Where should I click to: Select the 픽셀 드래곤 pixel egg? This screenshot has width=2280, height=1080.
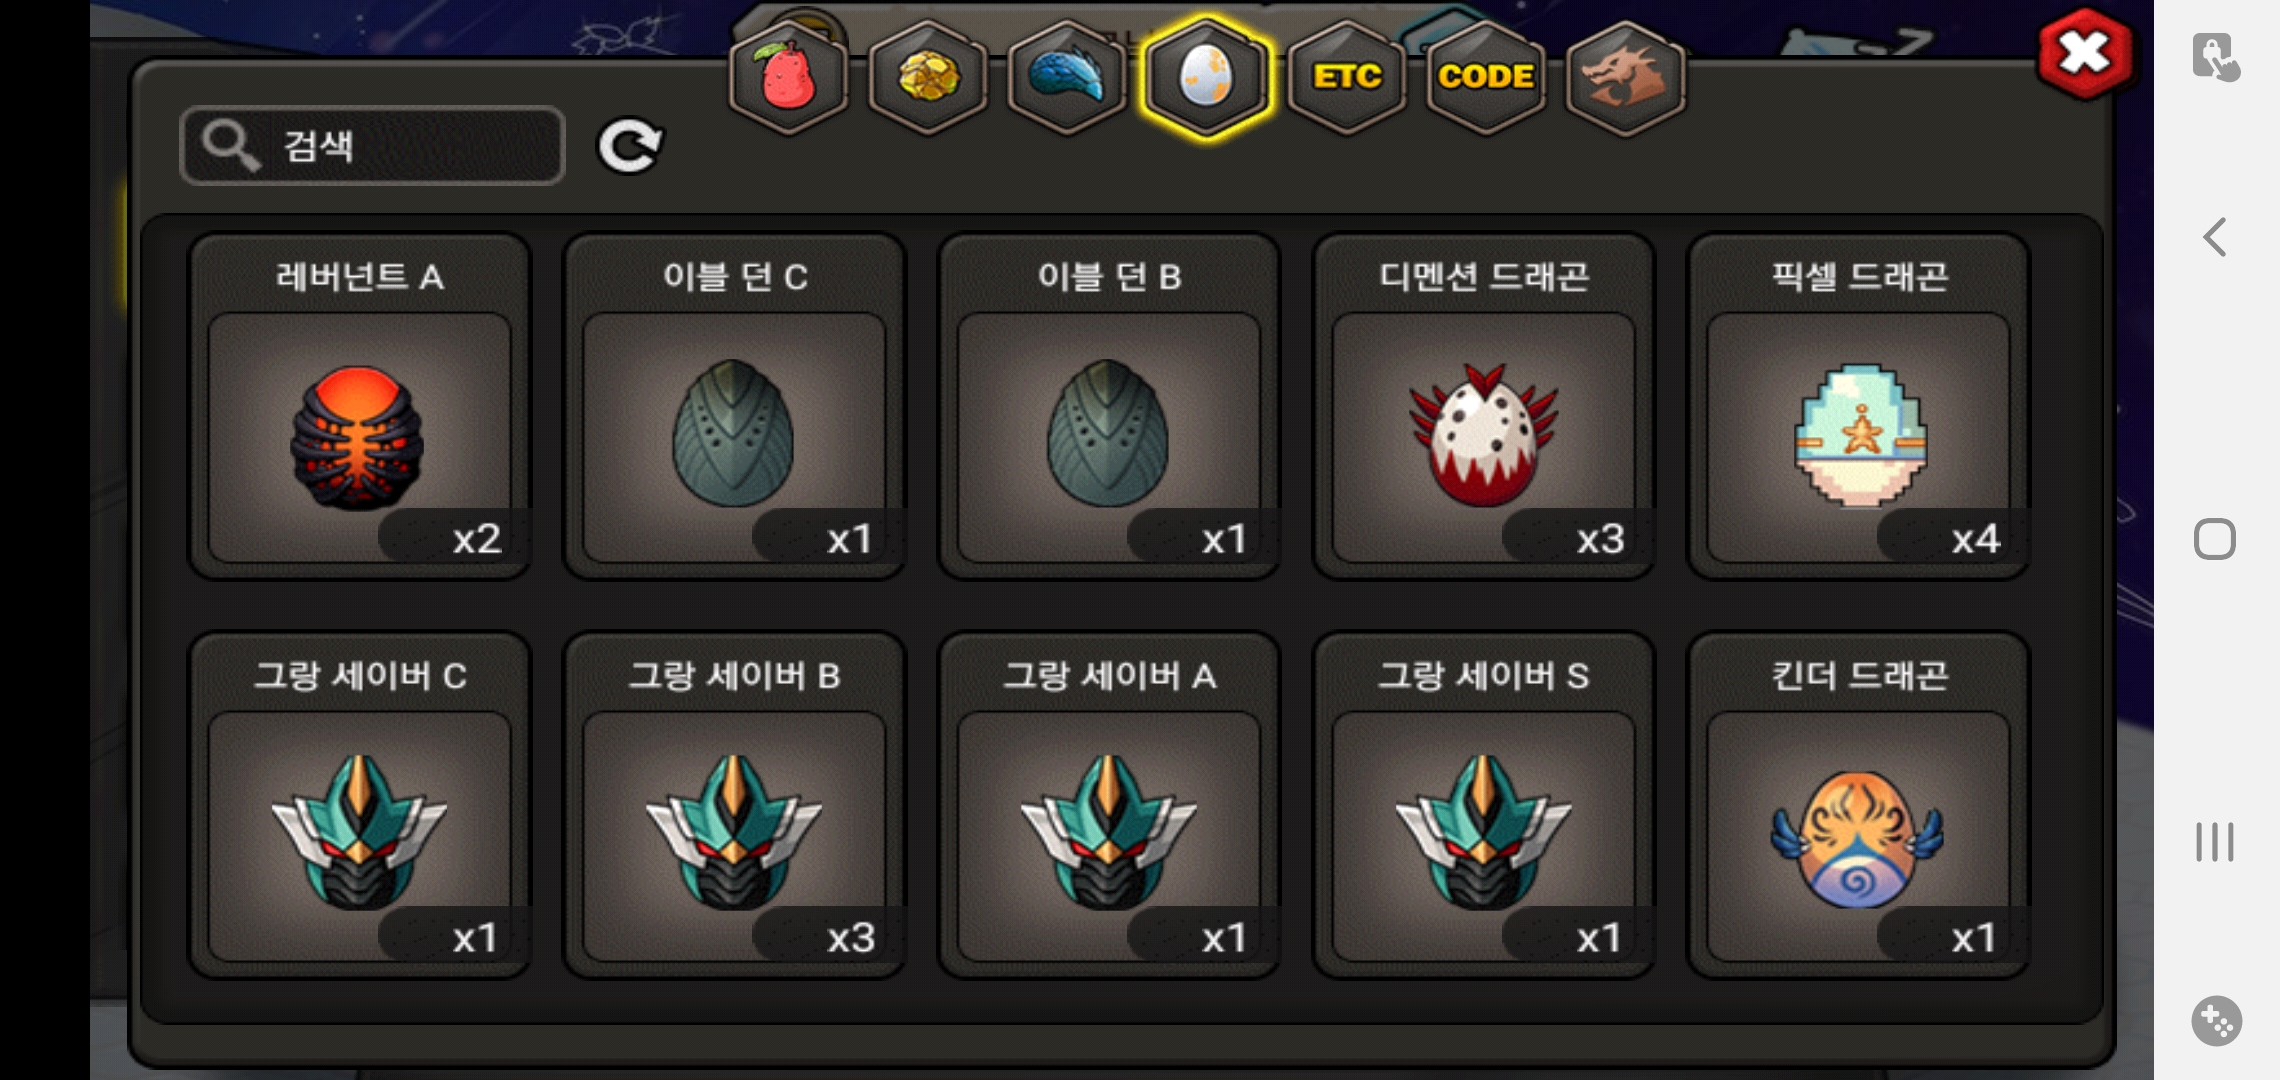(x=1858, y=406)
